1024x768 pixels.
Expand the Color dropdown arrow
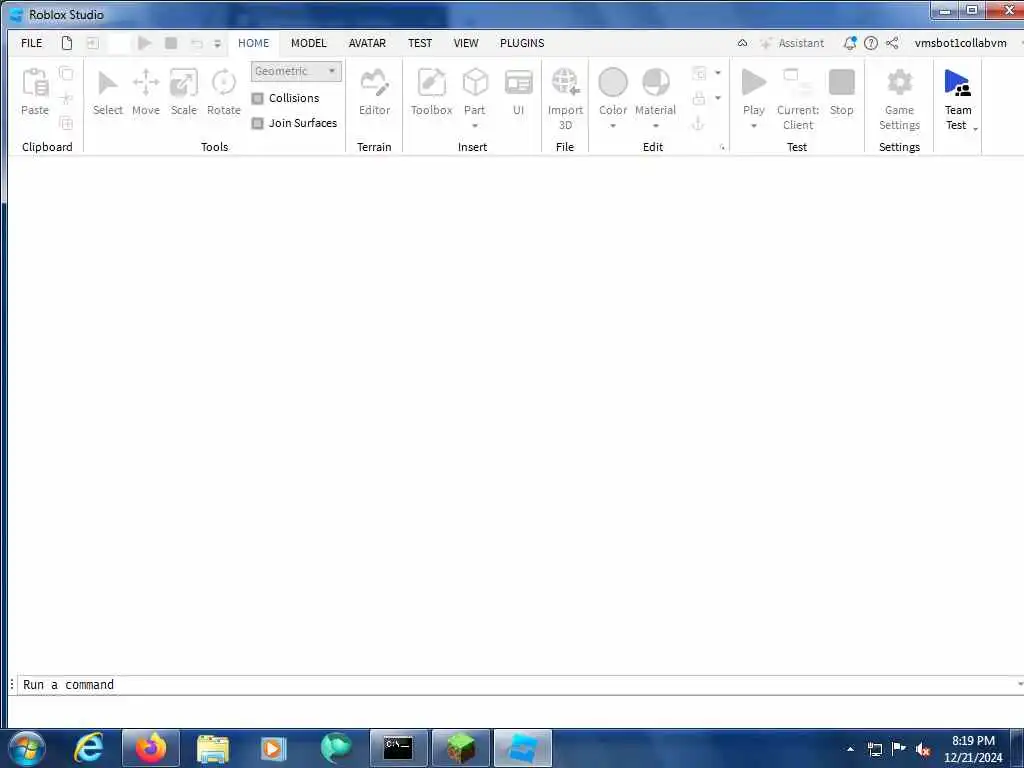[x=613, y=126]
